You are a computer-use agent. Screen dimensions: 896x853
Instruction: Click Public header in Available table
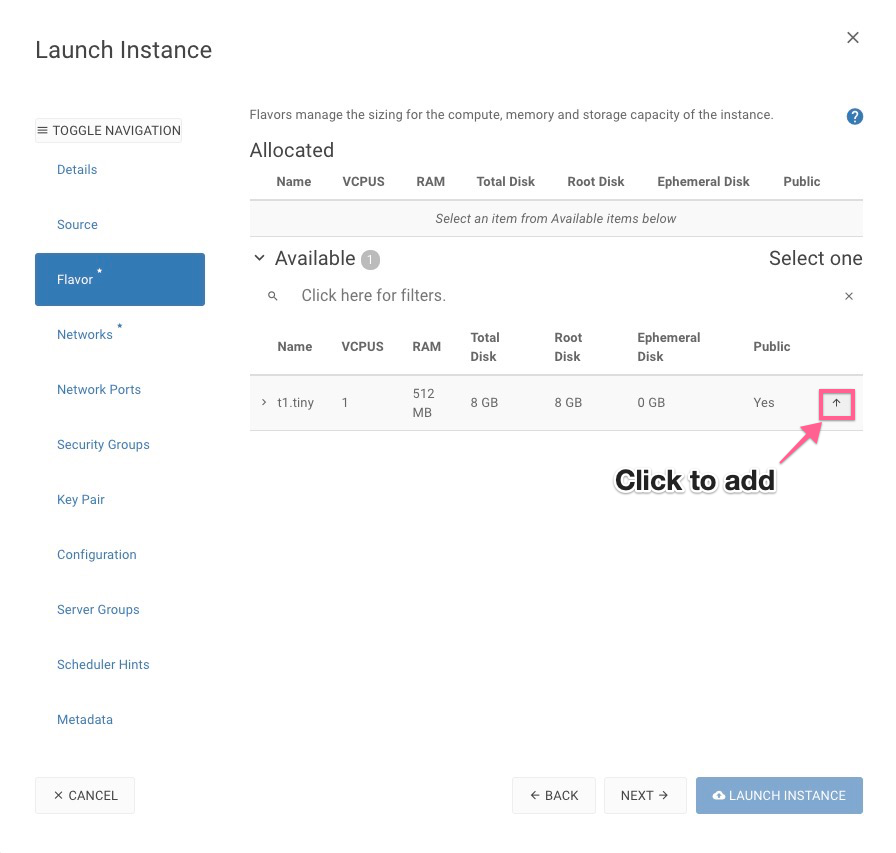[772, 347]
